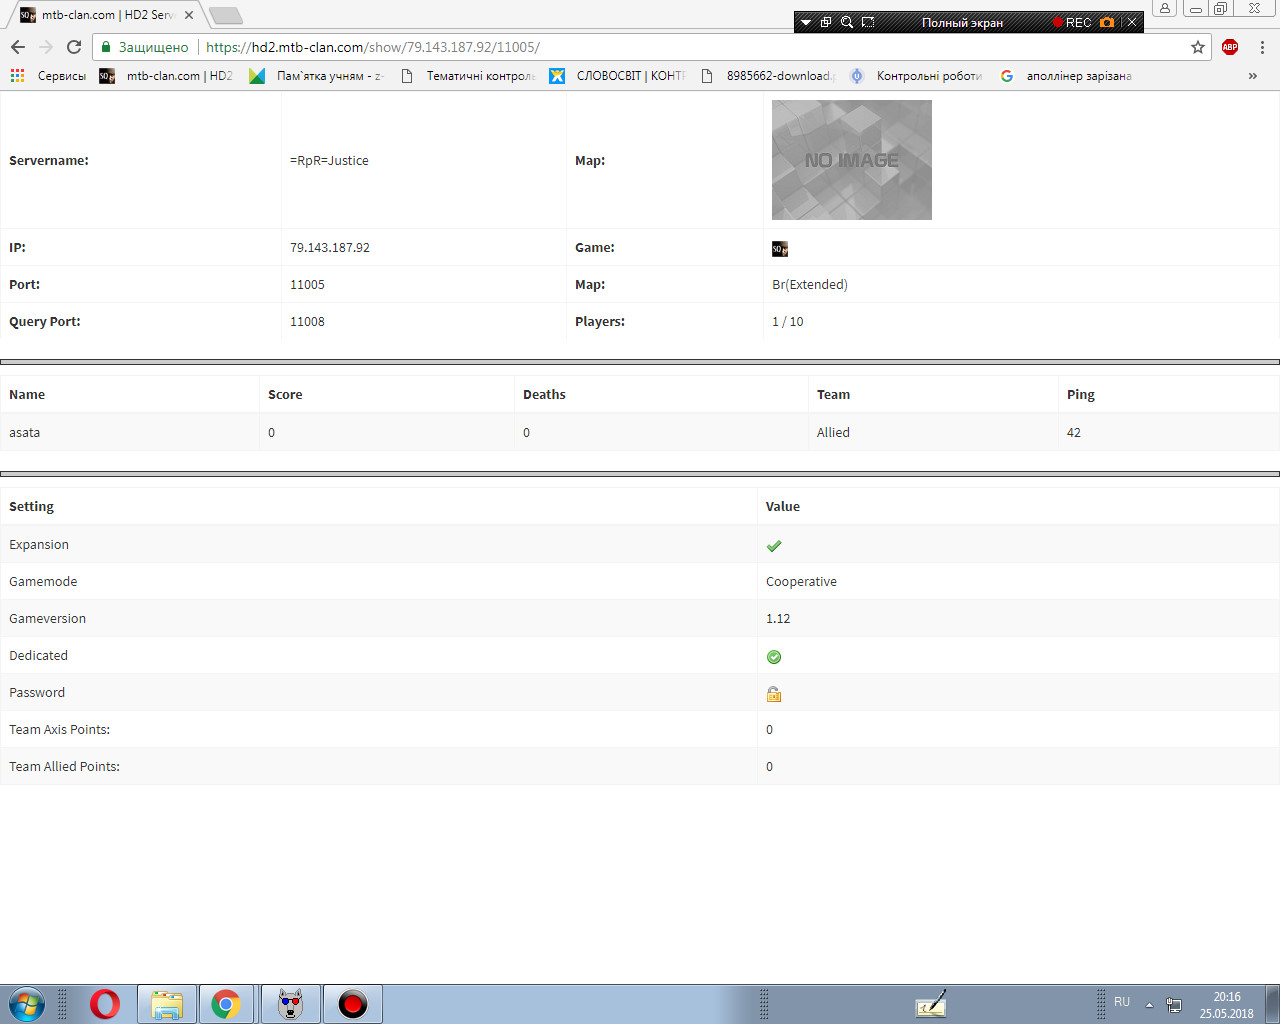Viewport: 1280px width, 1024px height.
Task: Open the Chrome three-dot menu
Action: click(1262, 47)
